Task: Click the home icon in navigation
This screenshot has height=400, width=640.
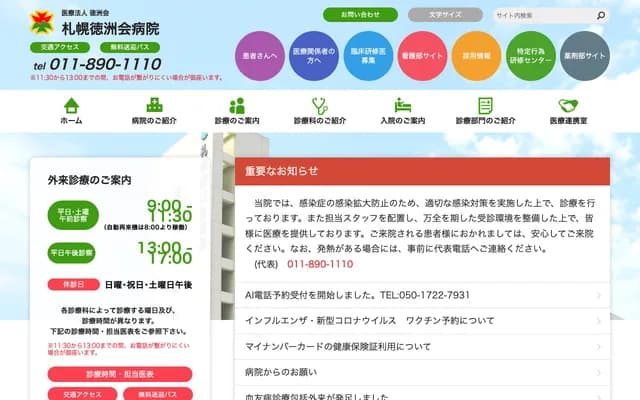Action: (71, 105)
